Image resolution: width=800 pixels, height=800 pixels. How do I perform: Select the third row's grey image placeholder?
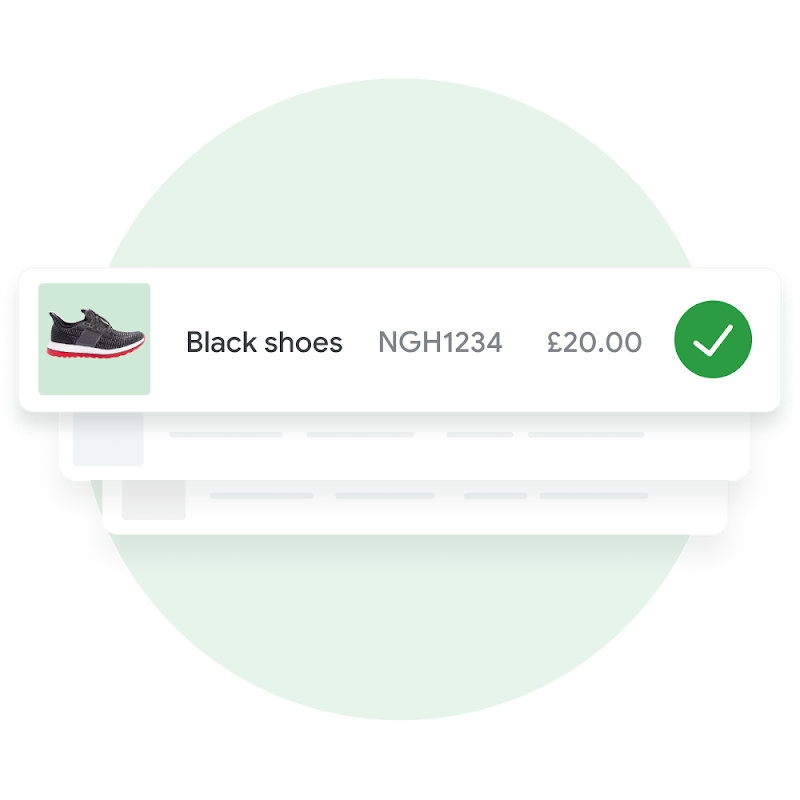[x=154, y=500]
